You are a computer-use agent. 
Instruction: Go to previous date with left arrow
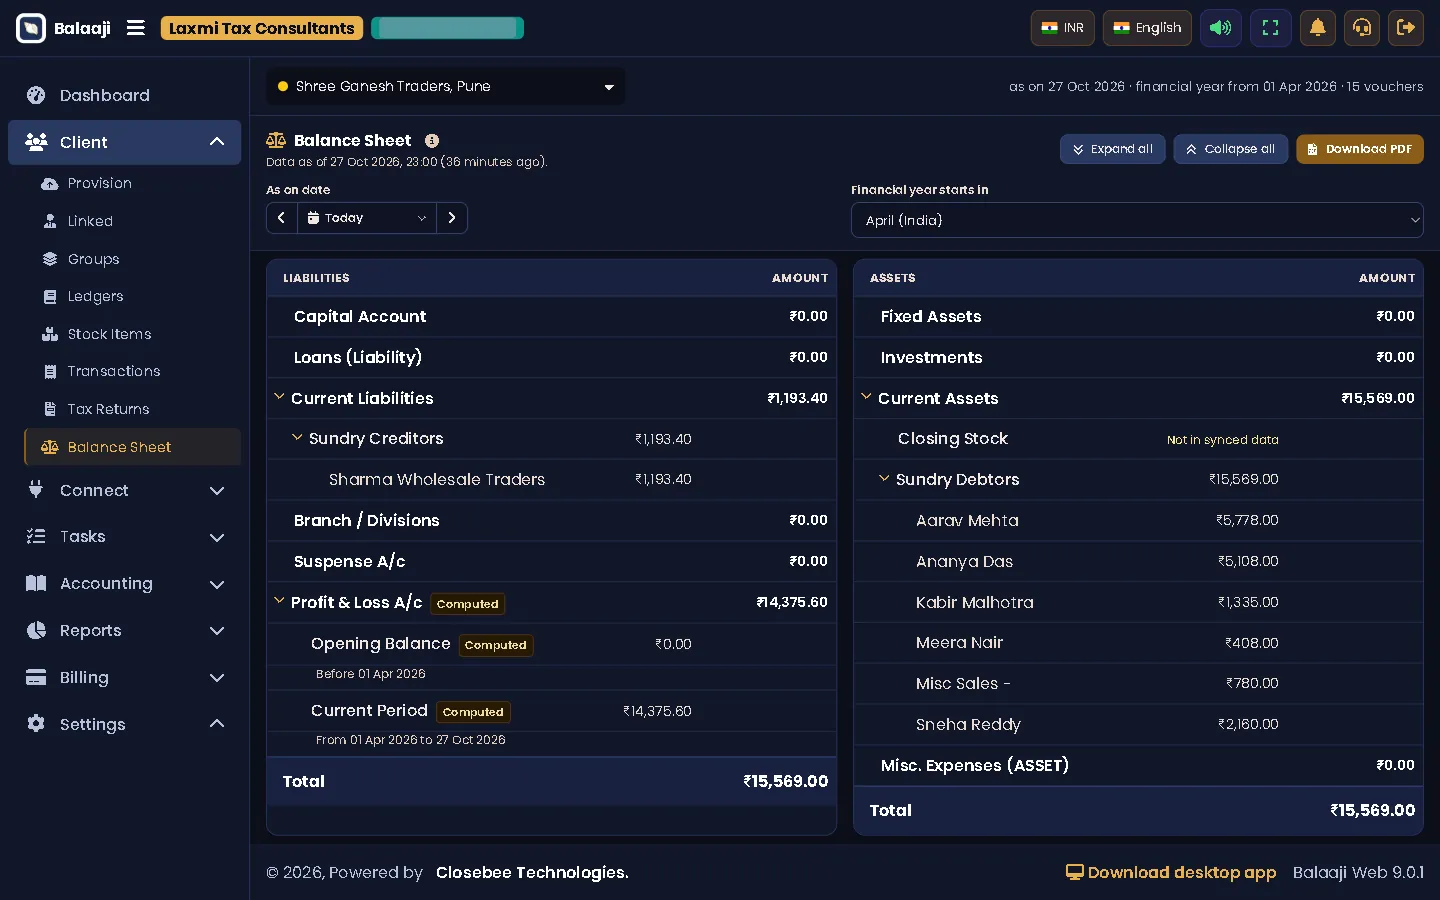[x=282, y=218]
